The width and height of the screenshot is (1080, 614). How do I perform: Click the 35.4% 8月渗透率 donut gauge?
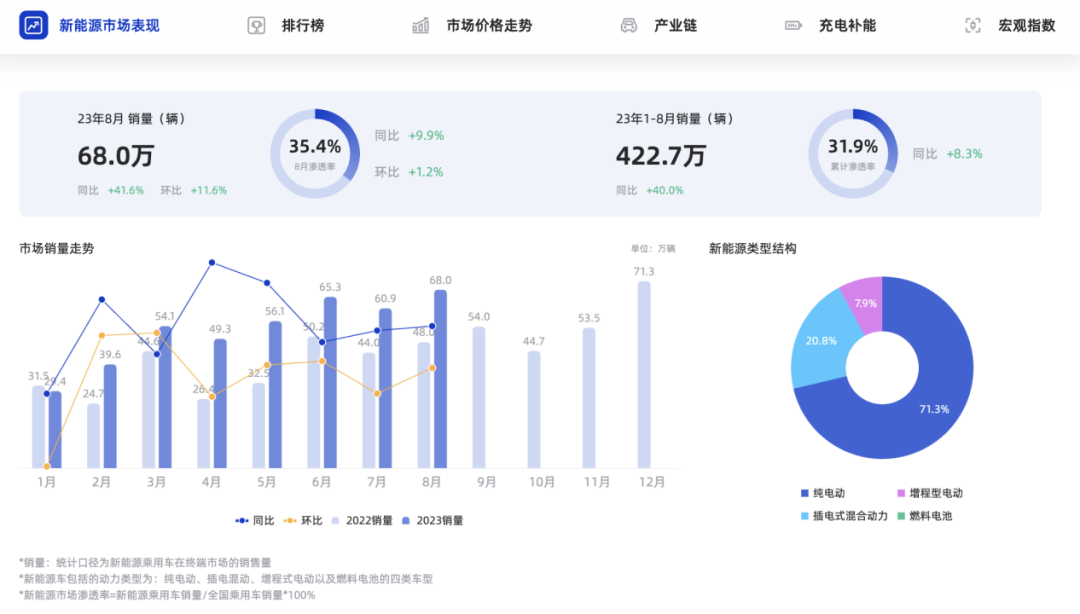coord(315,153)
